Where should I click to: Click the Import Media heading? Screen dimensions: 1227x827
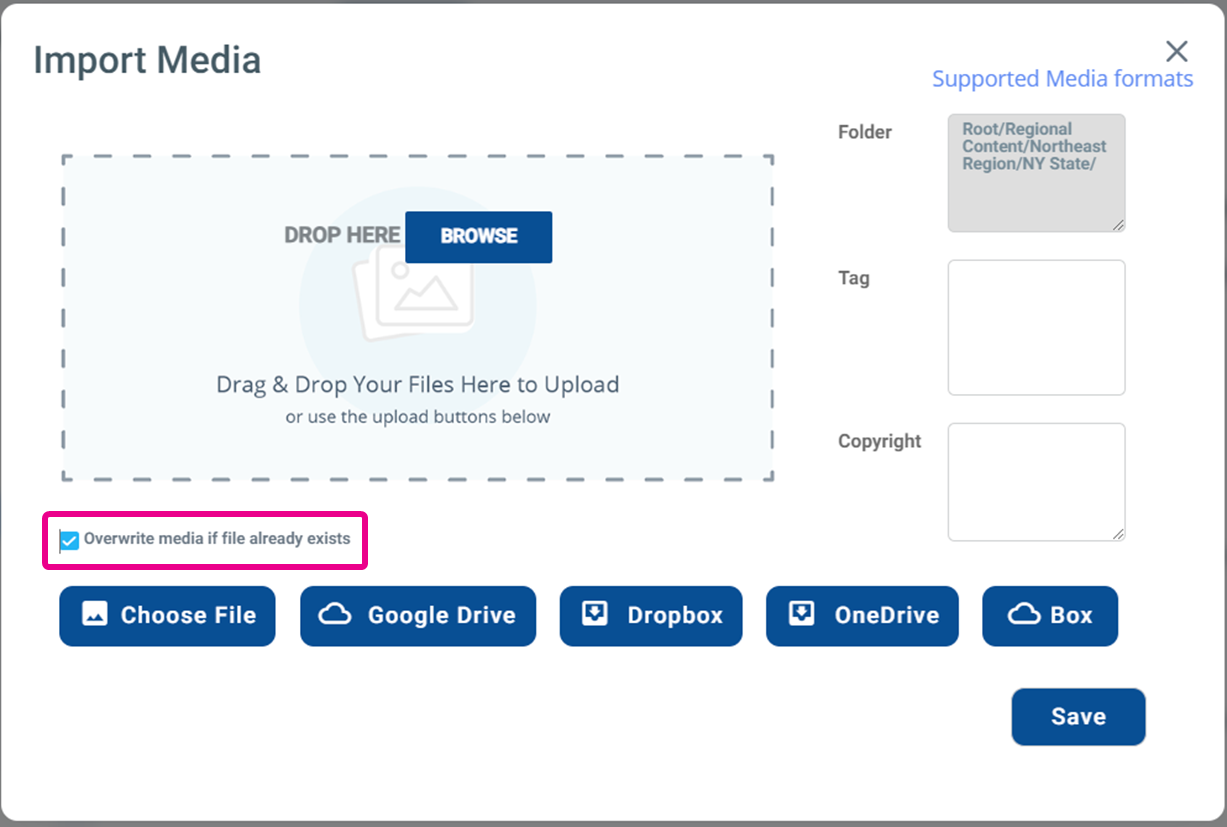(x=147, y=60)
